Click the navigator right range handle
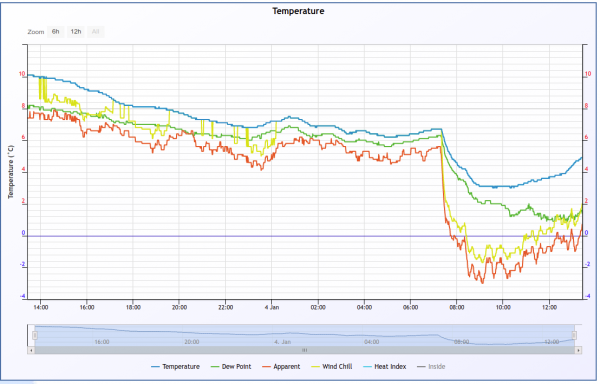 (574, 335)
